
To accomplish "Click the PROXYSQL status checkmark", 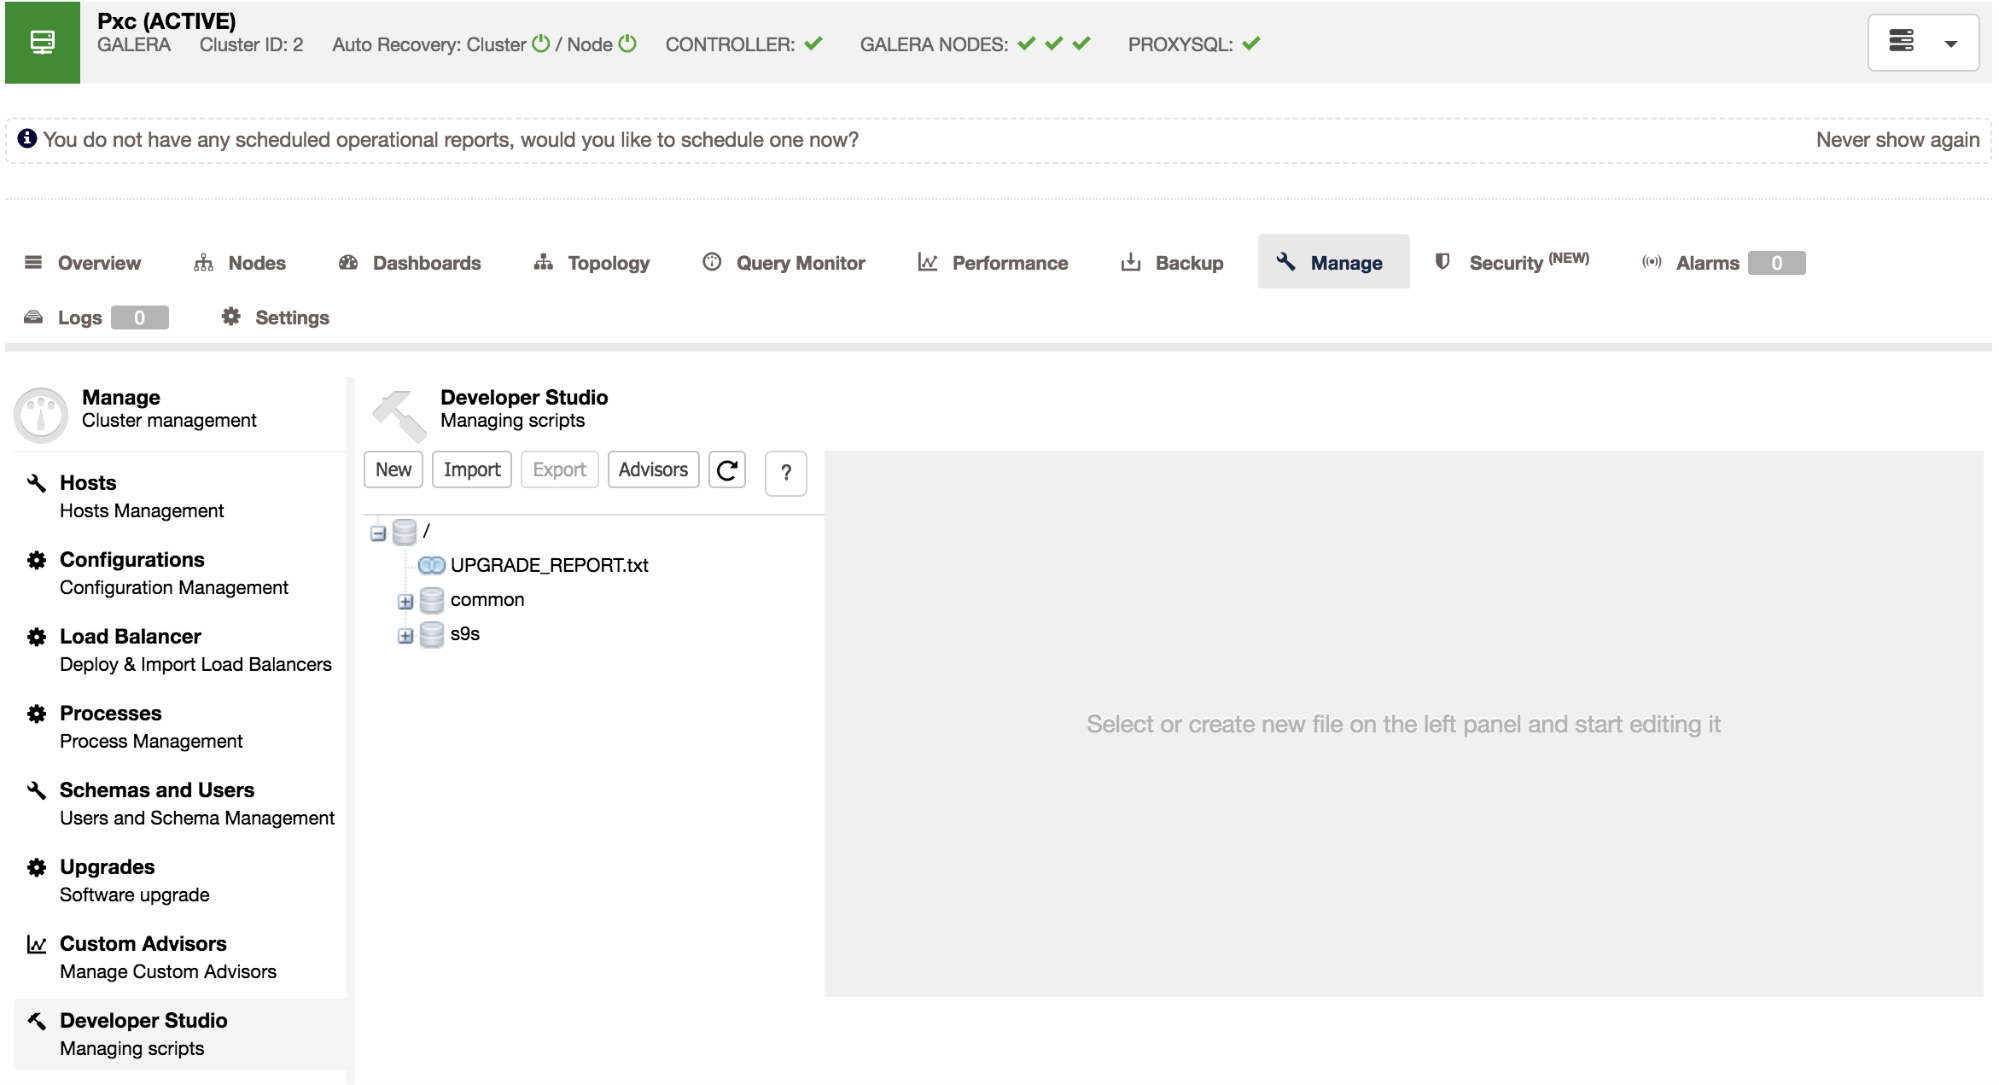I will coord(1251,44).
